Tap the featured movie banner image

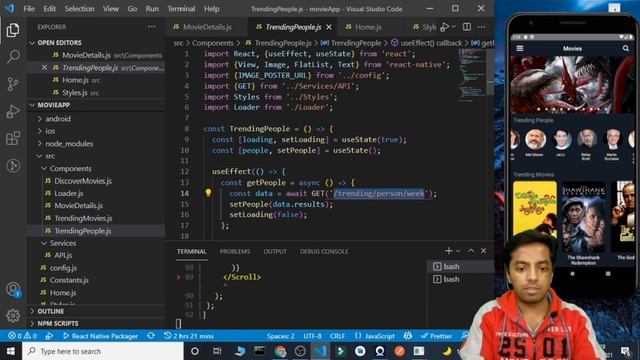571,84
